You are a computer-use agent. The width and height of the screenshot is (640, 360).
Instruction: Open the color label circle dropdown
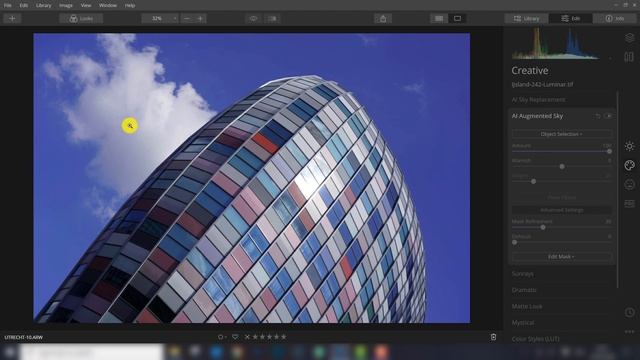222,337
